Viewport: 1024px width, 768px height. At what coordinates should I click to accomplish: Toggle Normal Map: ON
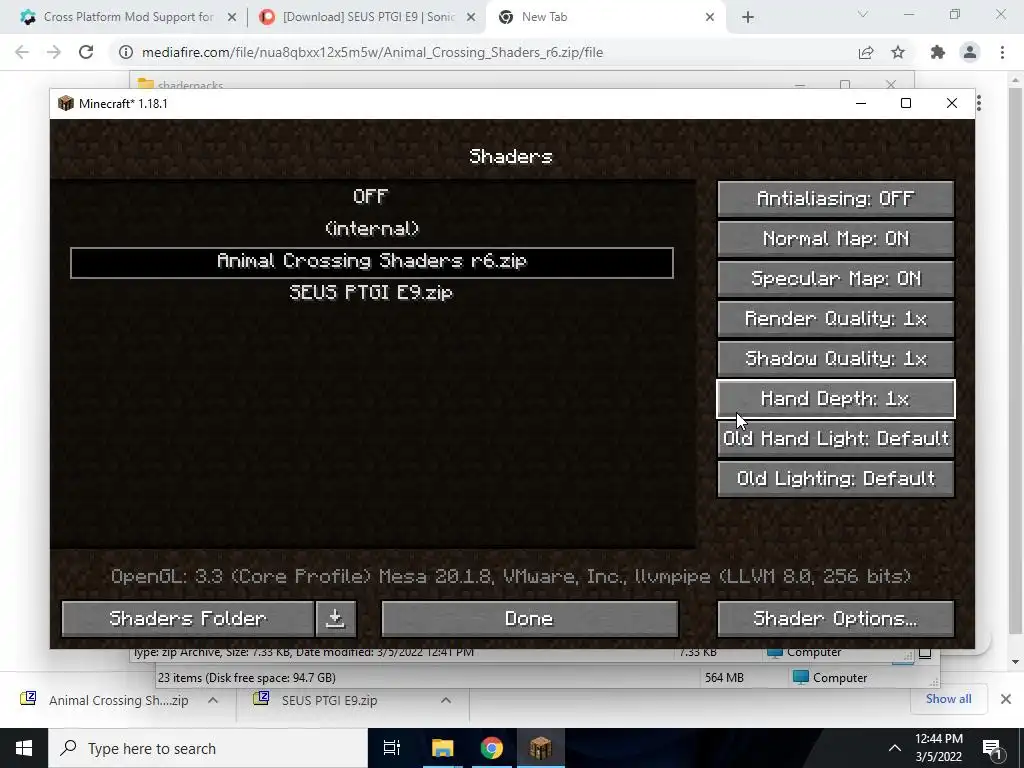[835, 238]
